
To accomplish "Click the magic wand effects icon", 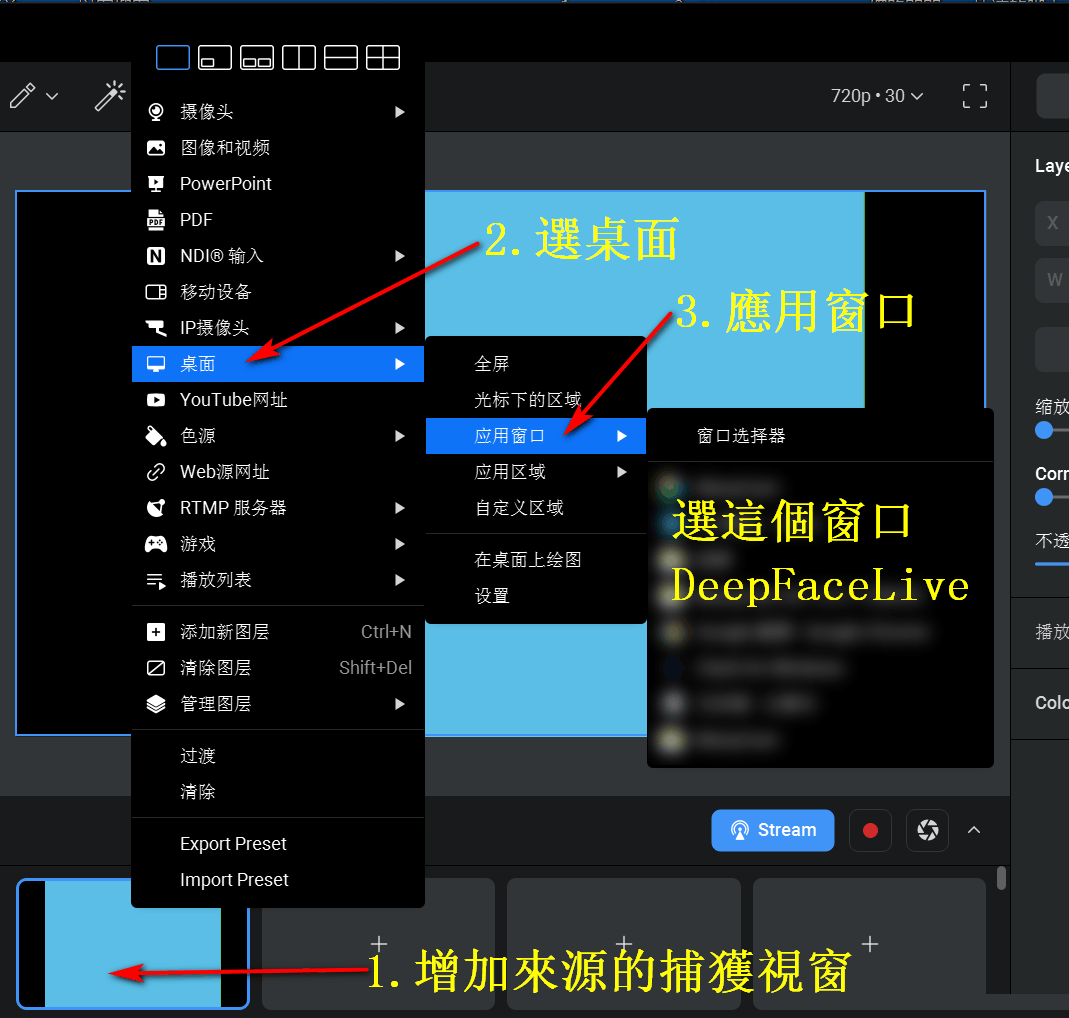I will pos(110,96).
